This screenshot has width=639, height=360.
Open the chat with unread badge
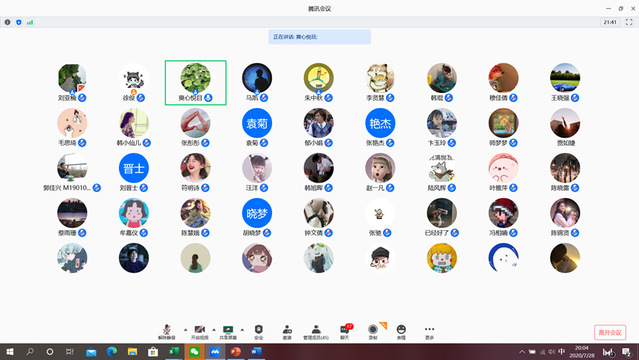coord(345,332)
